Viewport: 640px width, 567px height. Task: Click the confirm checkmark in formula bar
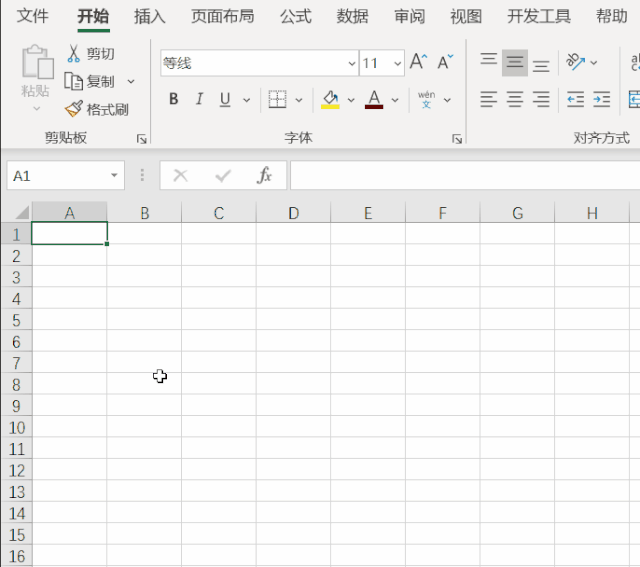223,176
